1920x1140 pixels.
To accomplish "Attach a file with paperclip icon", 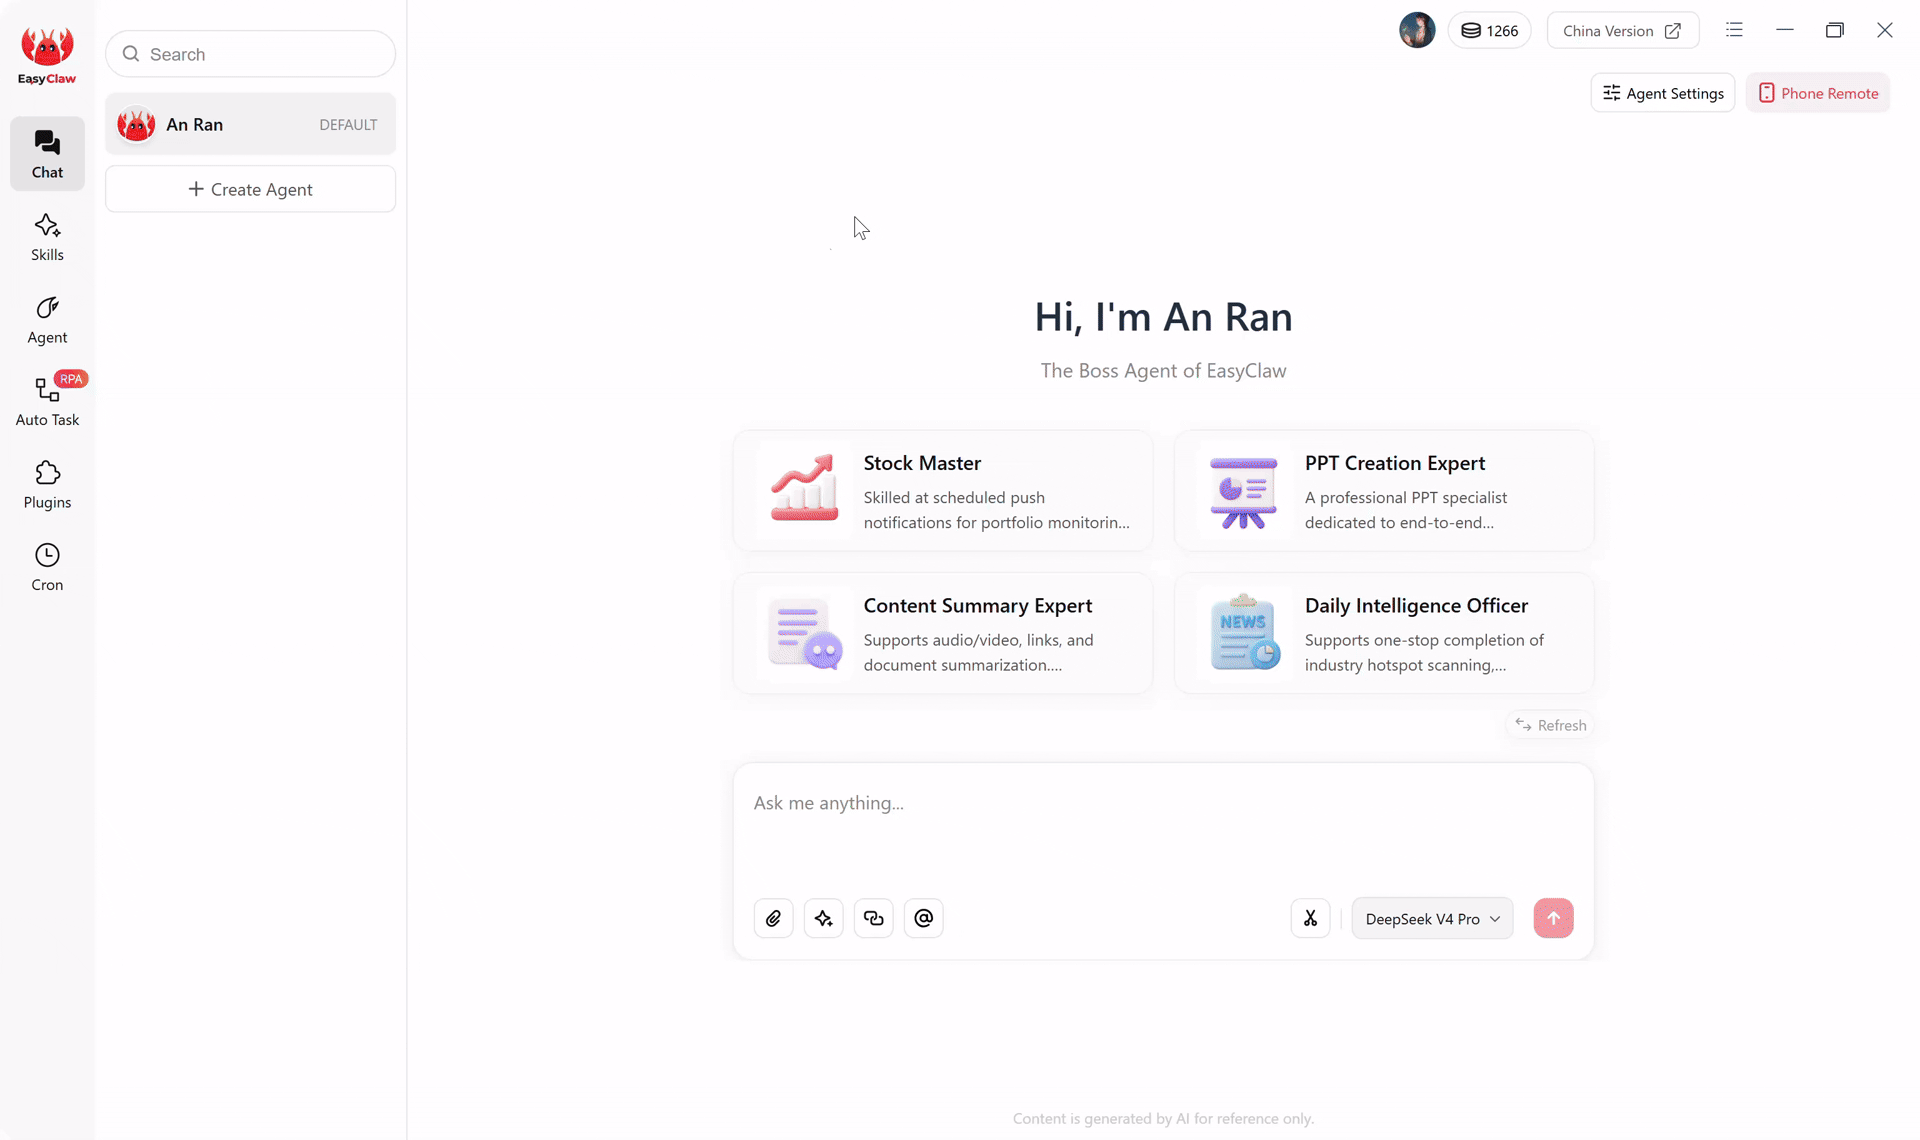I will point(773,918).
